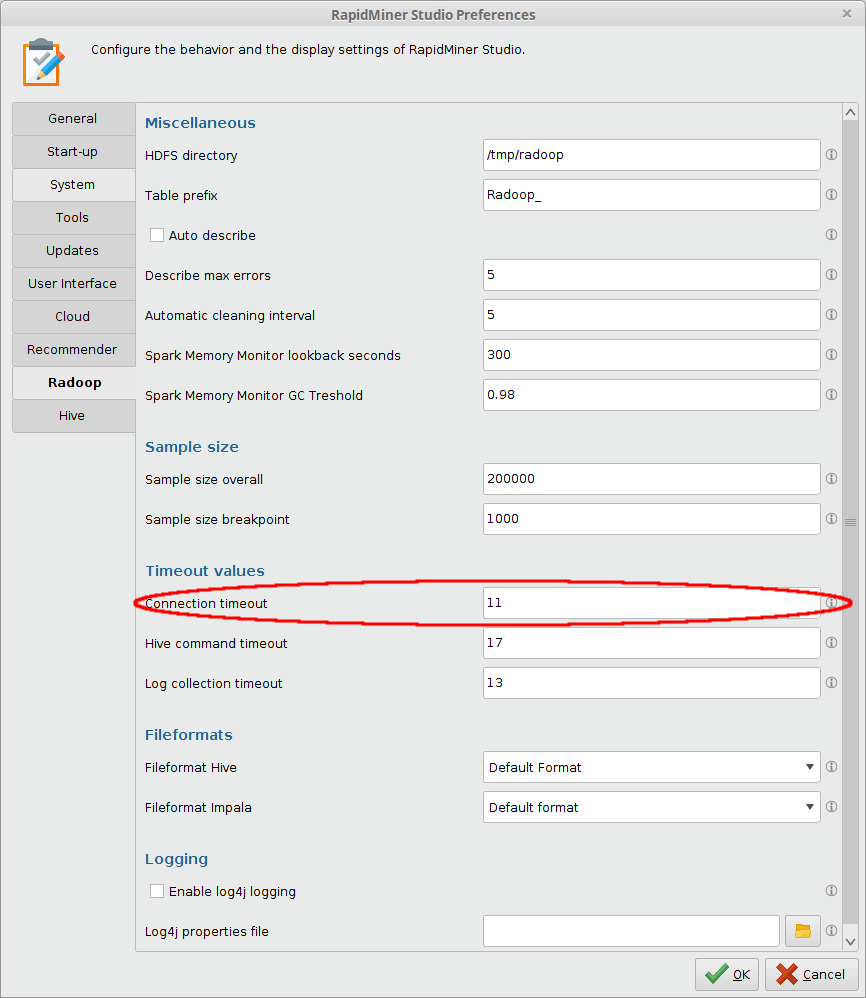Cancel the preferences dialog

coord(811,974)
